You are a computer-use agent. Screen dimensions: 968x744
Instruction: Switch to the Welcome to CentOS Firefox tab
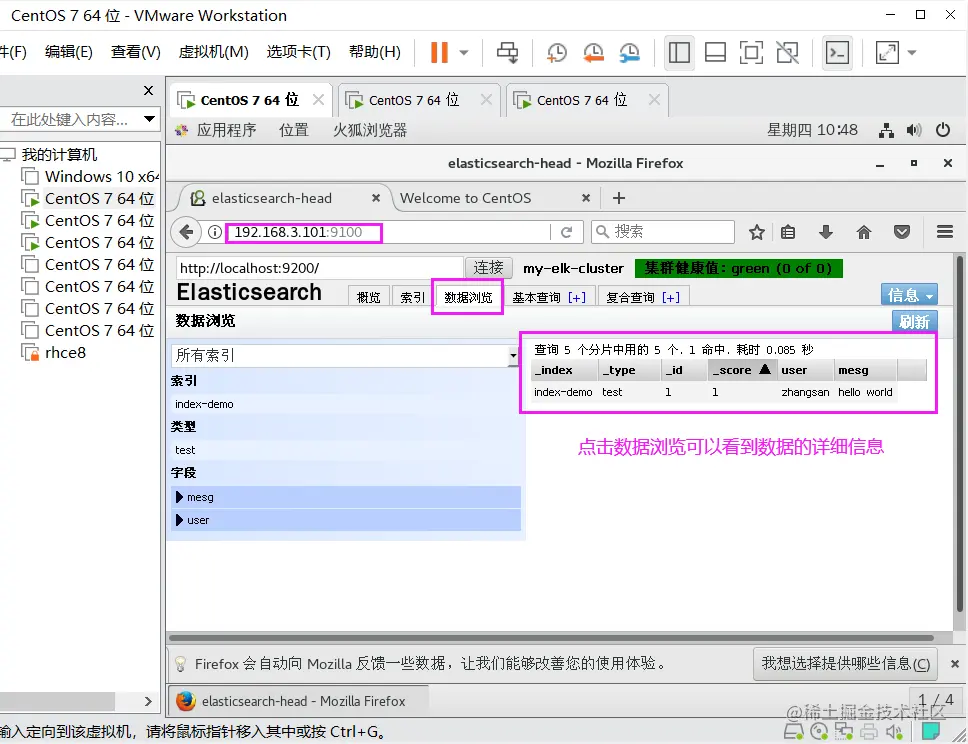click(465, 198)
